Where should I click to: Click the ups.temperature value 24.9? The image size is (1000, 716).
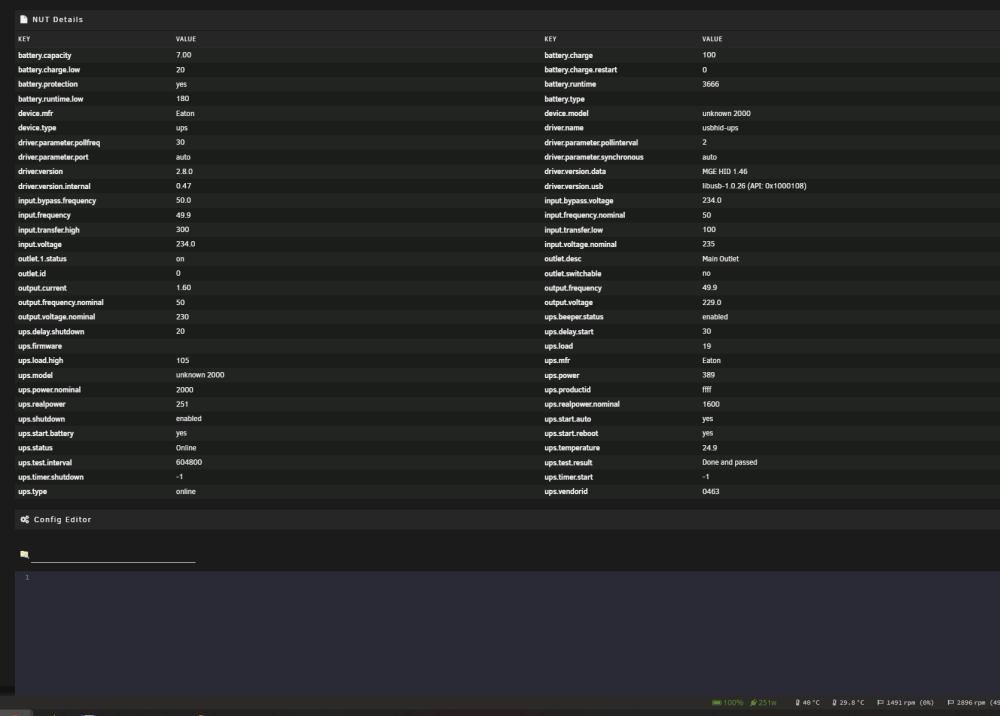click(710, 448)
